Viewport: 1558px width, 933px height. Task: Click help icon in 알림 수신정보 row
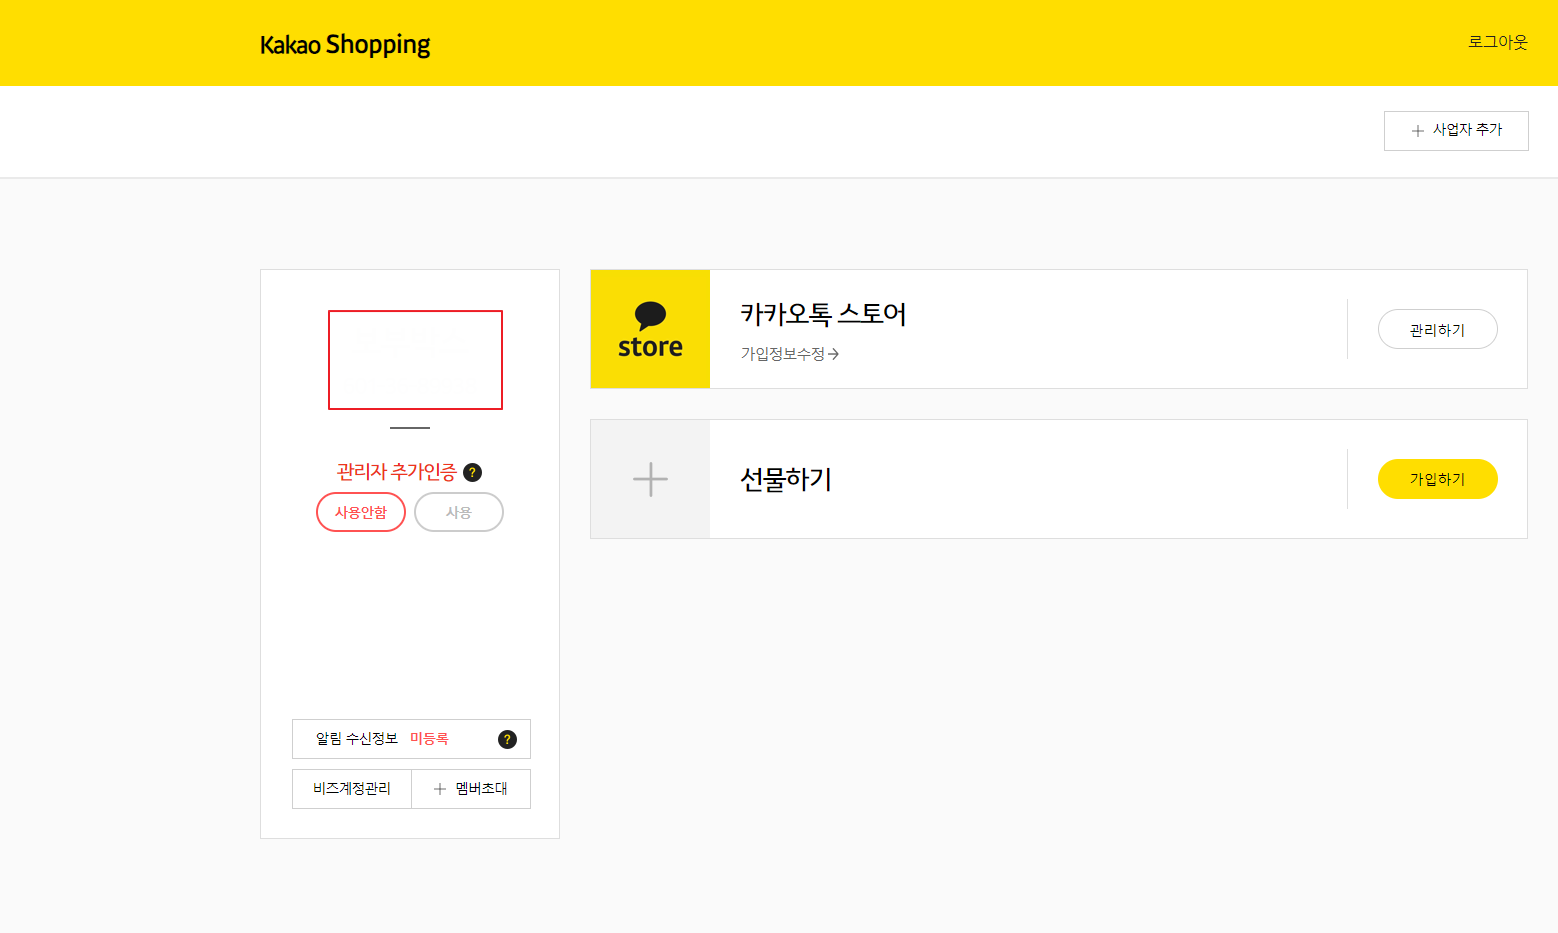point(507,739)
